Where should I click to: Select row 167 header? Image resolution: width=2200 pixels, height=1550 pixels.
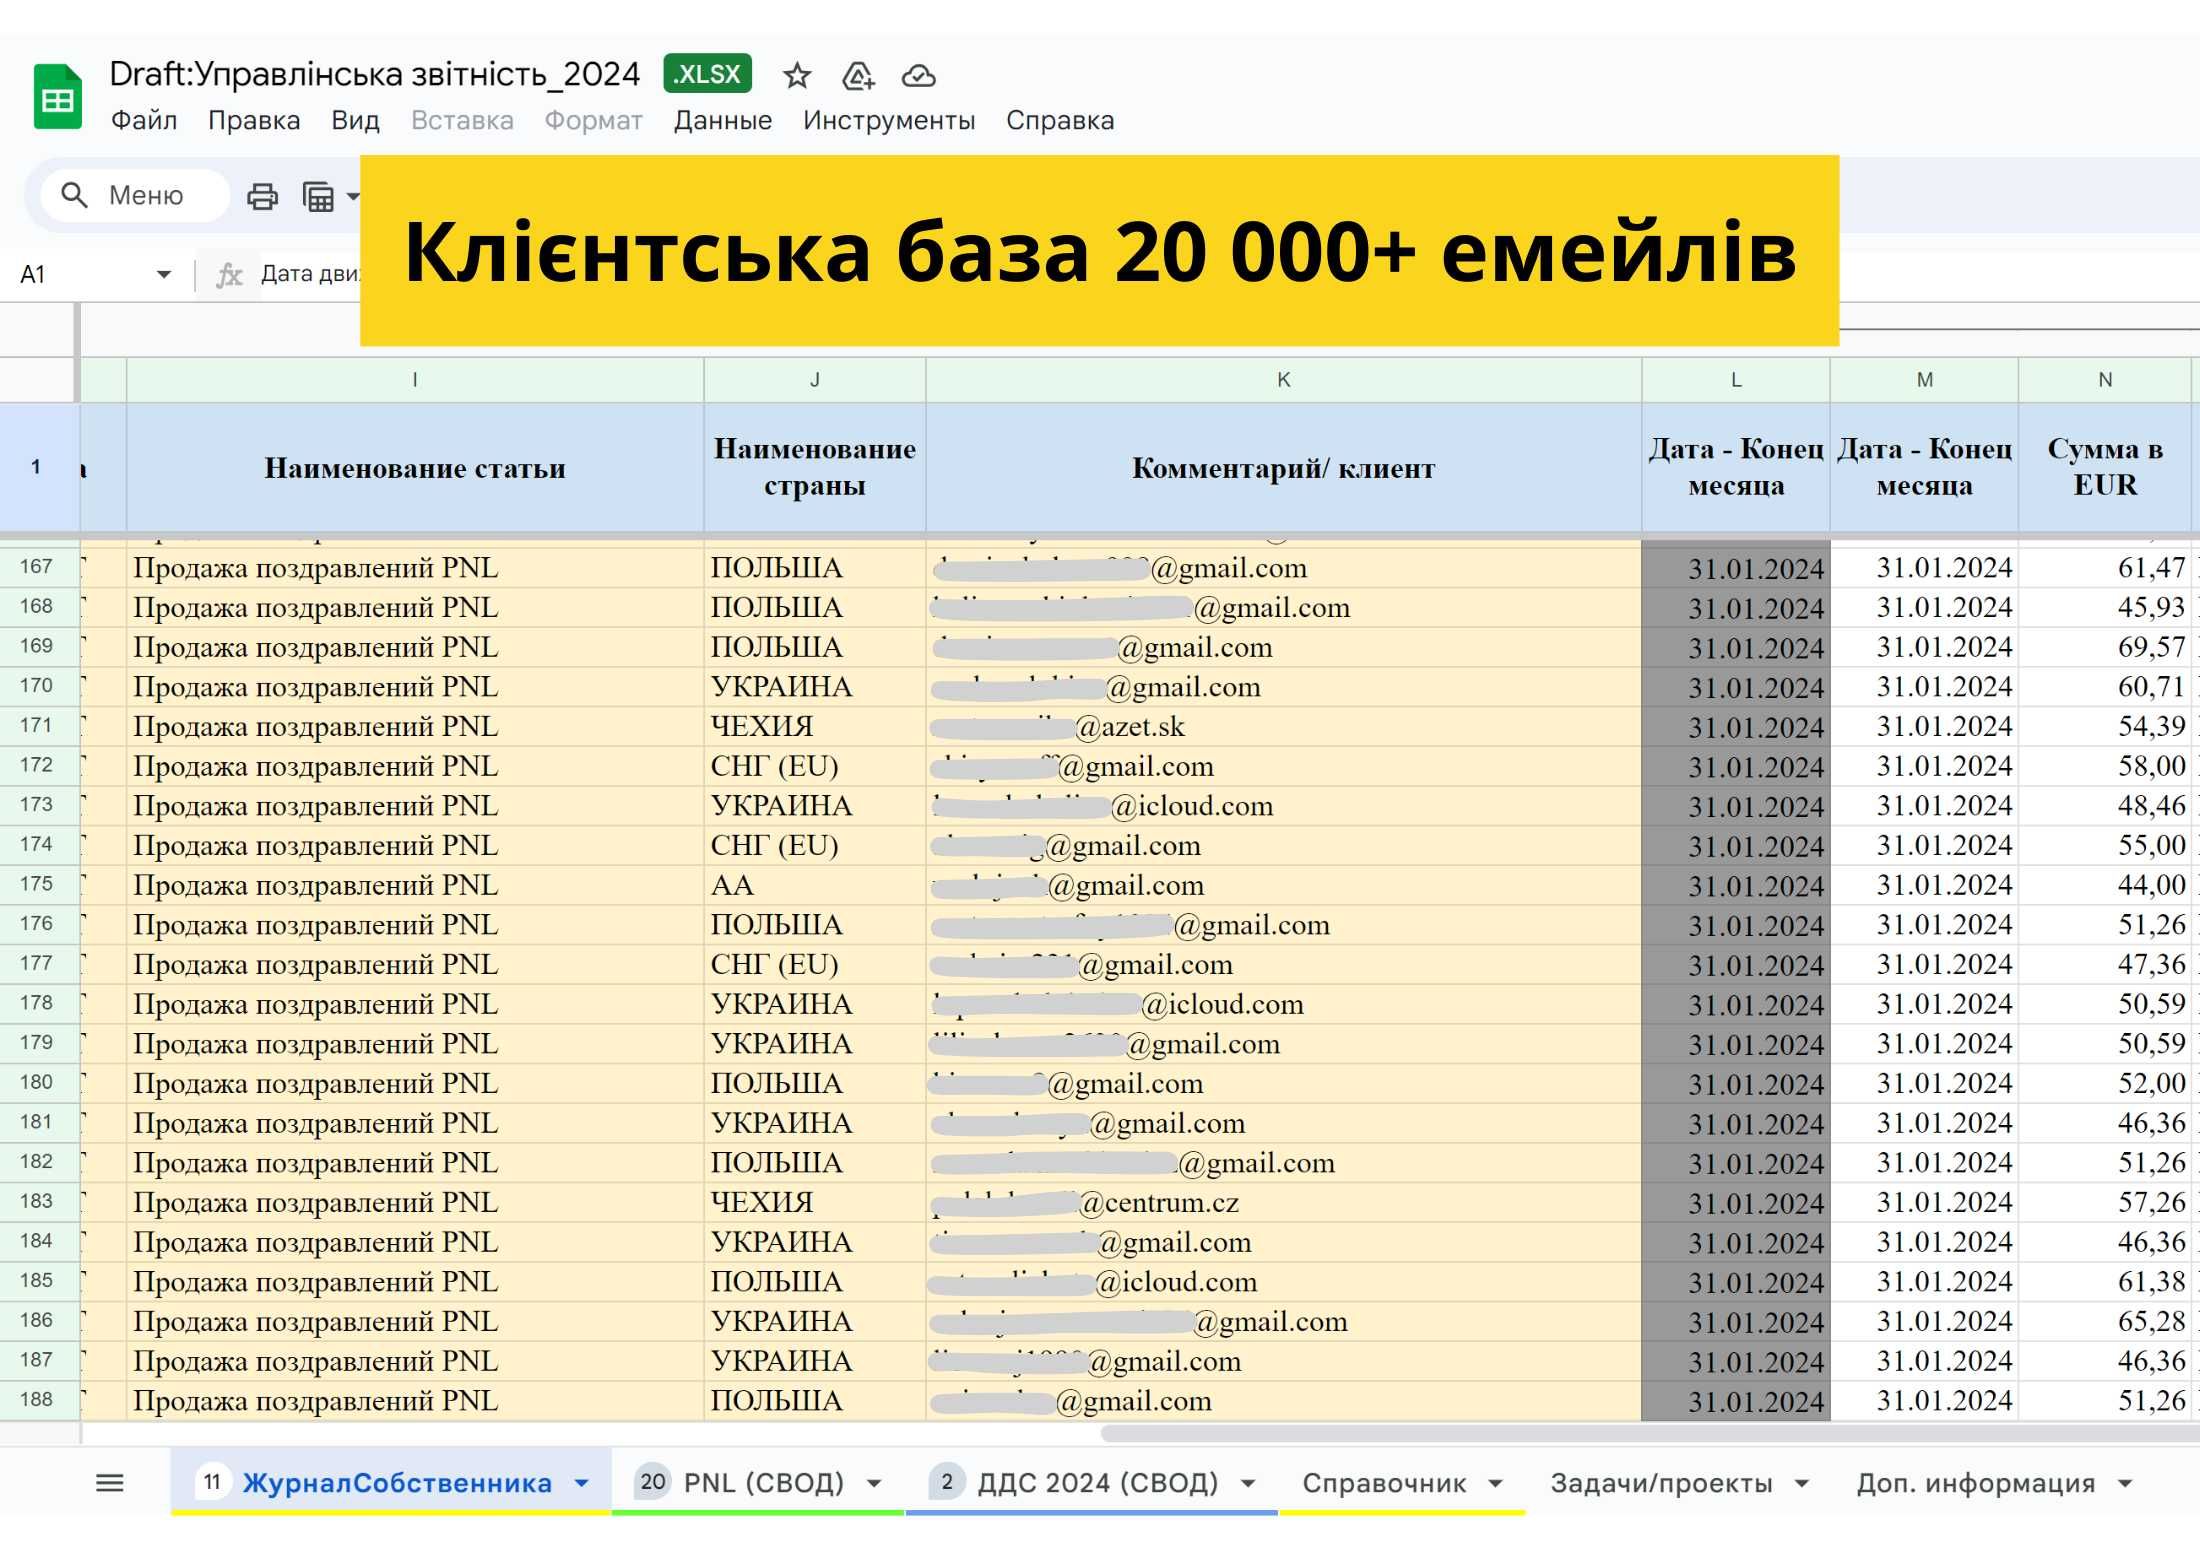pyautogui.click(x=37, y=567)
